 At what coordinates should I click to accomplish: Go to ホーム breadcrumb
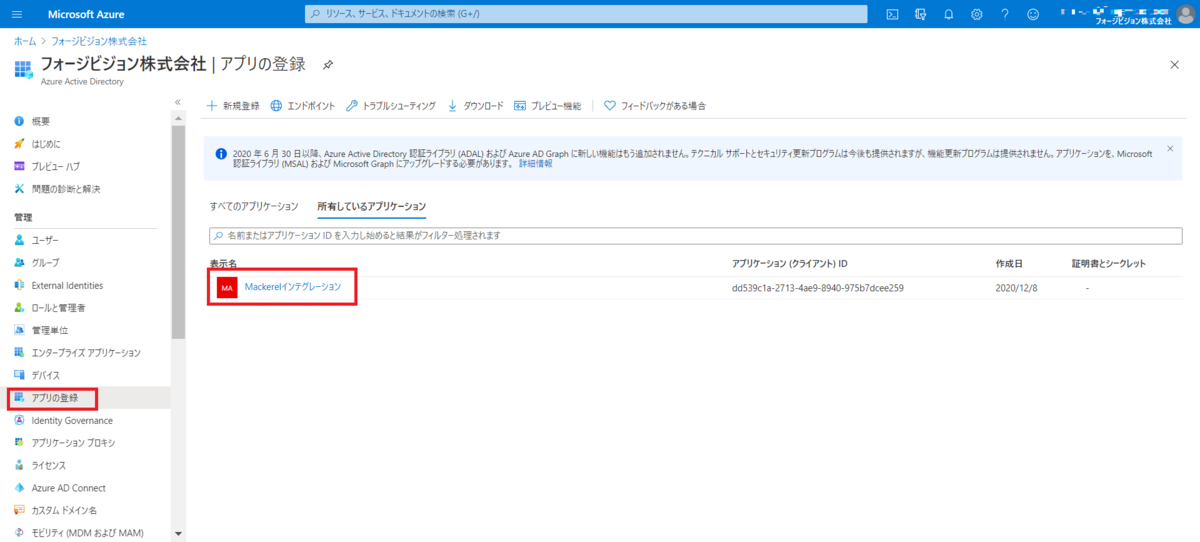pyautogui.click(x=25, y=41)
